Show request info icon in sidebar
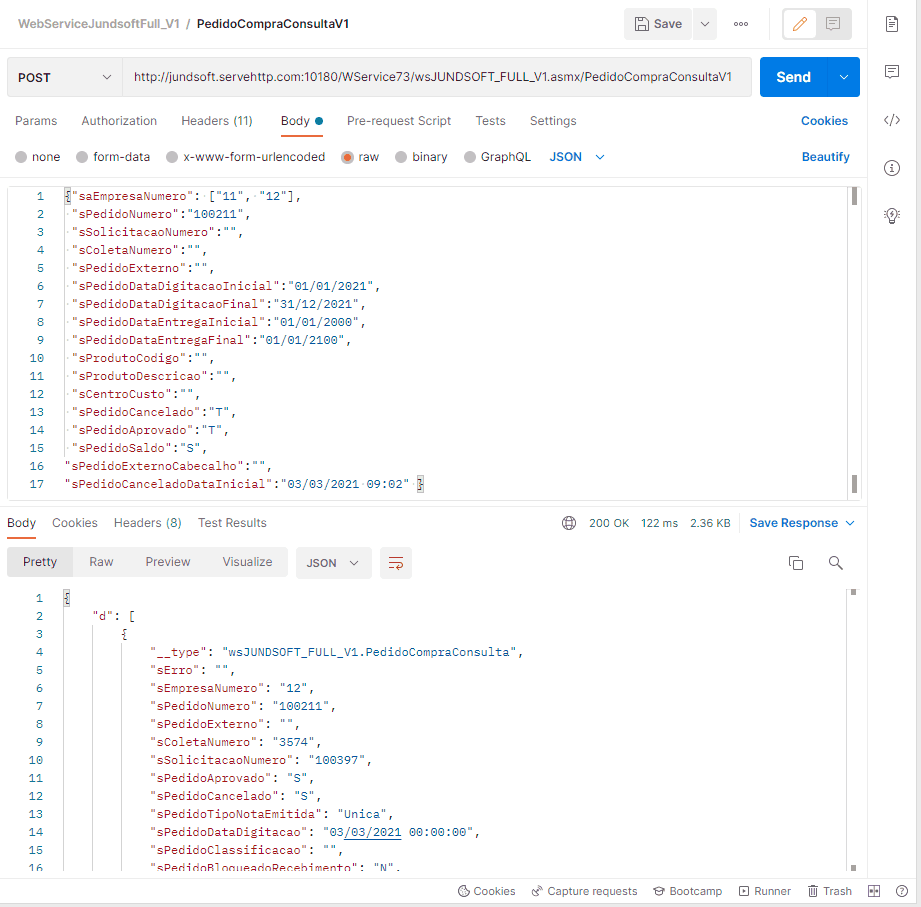The image size is (921, 907). click(892, 168)
